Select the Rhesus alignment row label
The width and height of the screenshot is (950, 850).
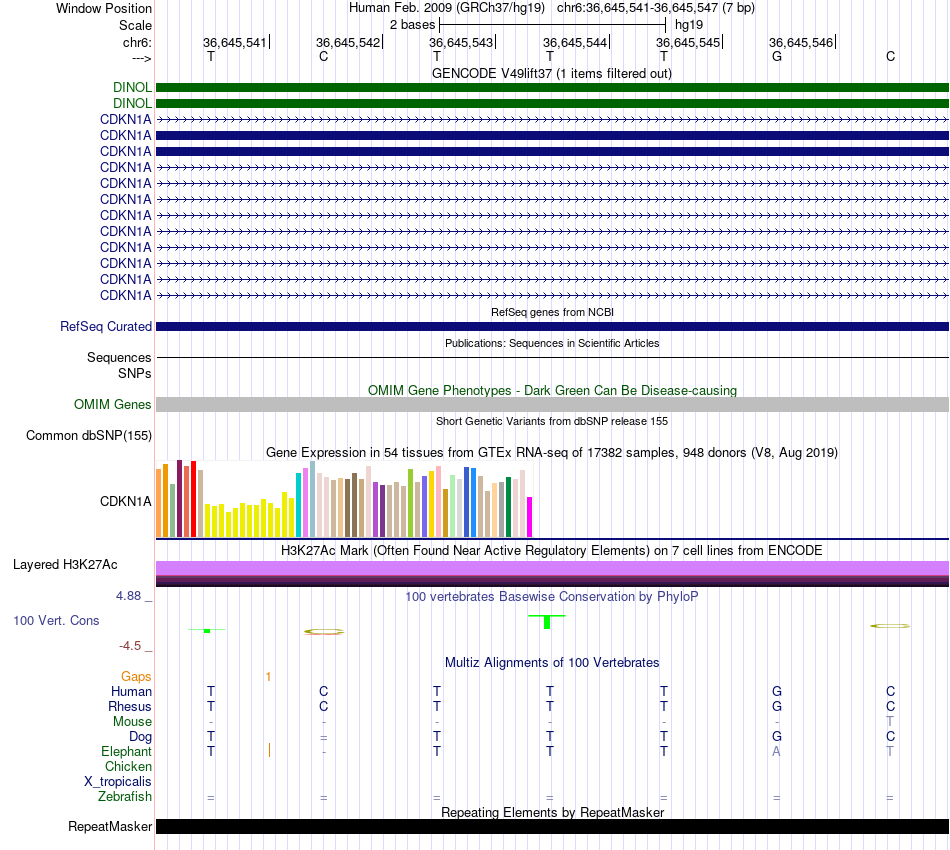point(130,706)
